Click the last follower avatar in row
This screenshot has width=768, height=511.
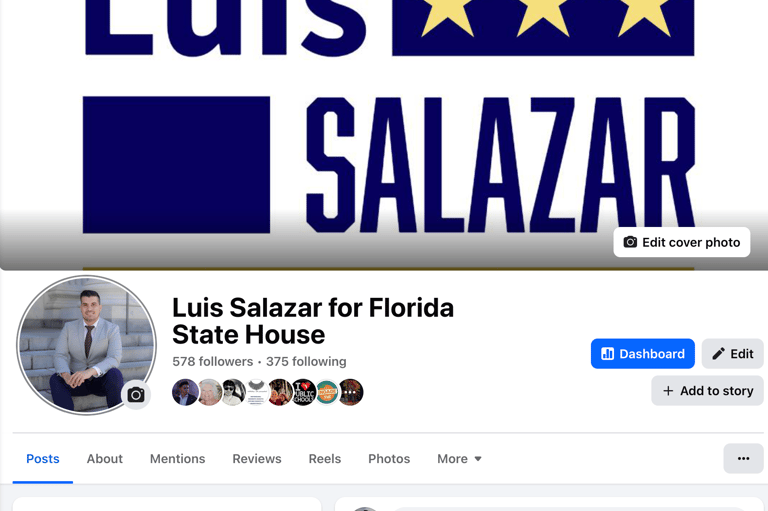click(351, 392)
